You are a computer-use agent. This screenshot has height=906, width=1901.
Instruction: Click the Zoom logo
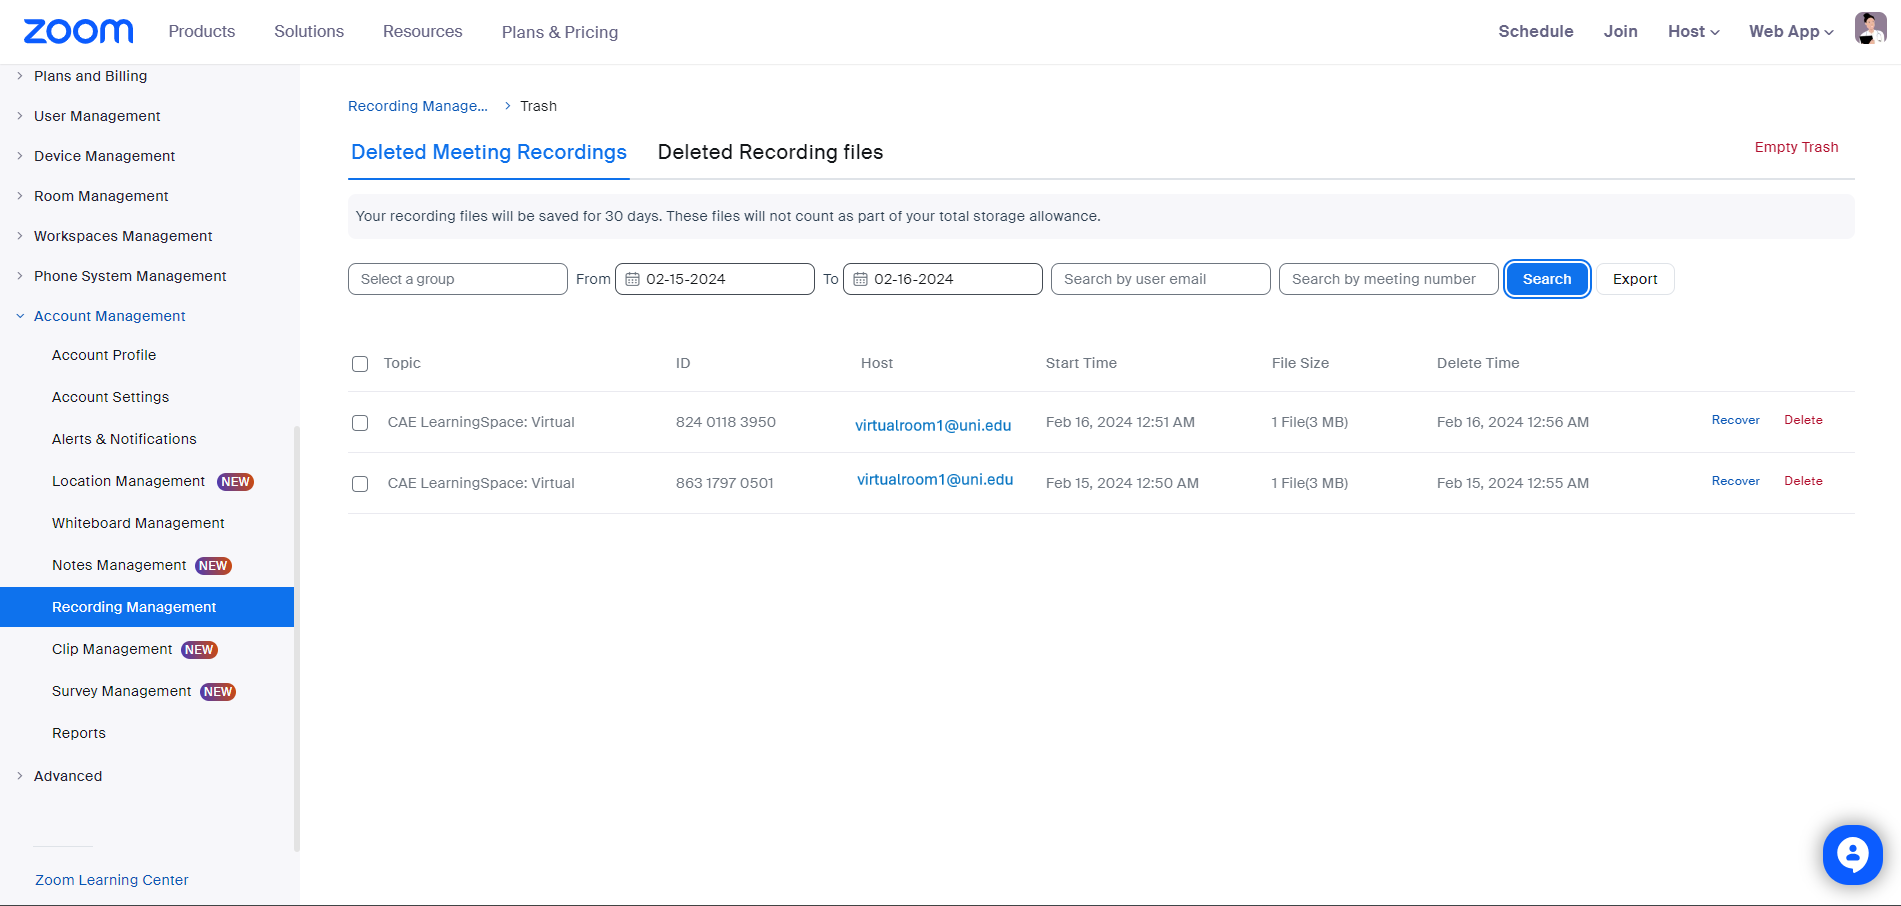click(78, 31)
